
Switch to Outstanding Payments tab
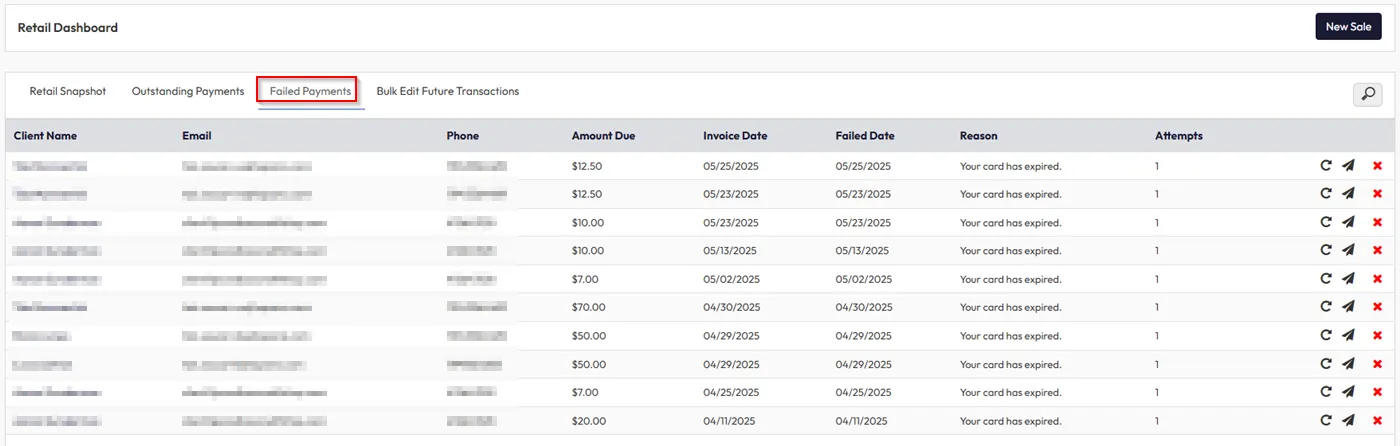coord(188,91)
